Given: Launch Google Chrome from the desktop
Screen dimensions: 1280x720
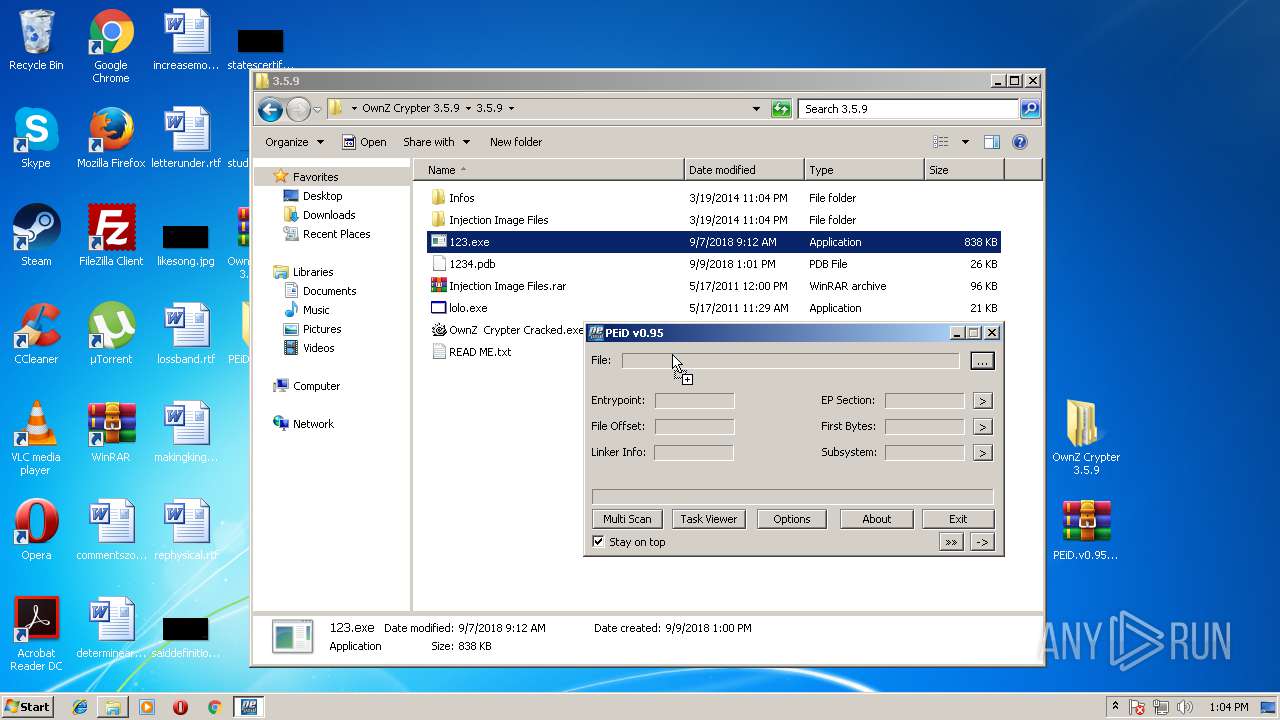Looking at the screenshot, I should coord(111,46).
